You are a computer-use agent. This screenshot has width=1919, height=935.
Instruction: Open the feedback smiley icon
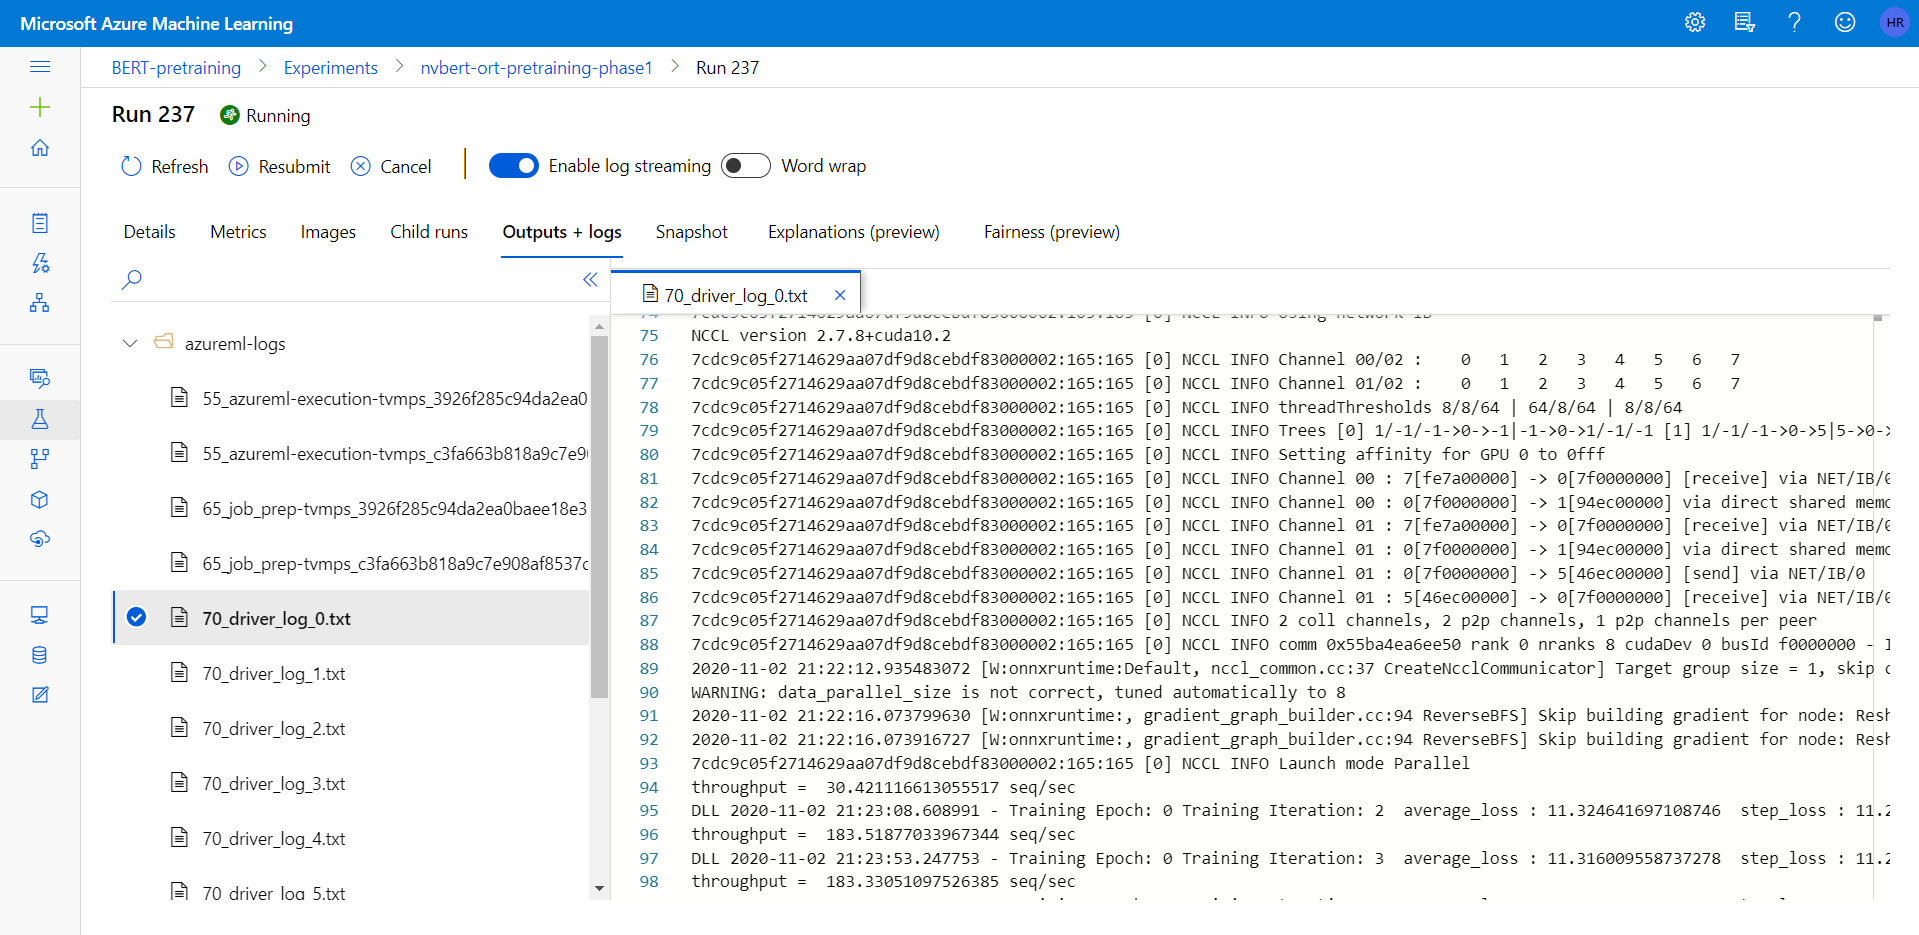pos(1844,22)
